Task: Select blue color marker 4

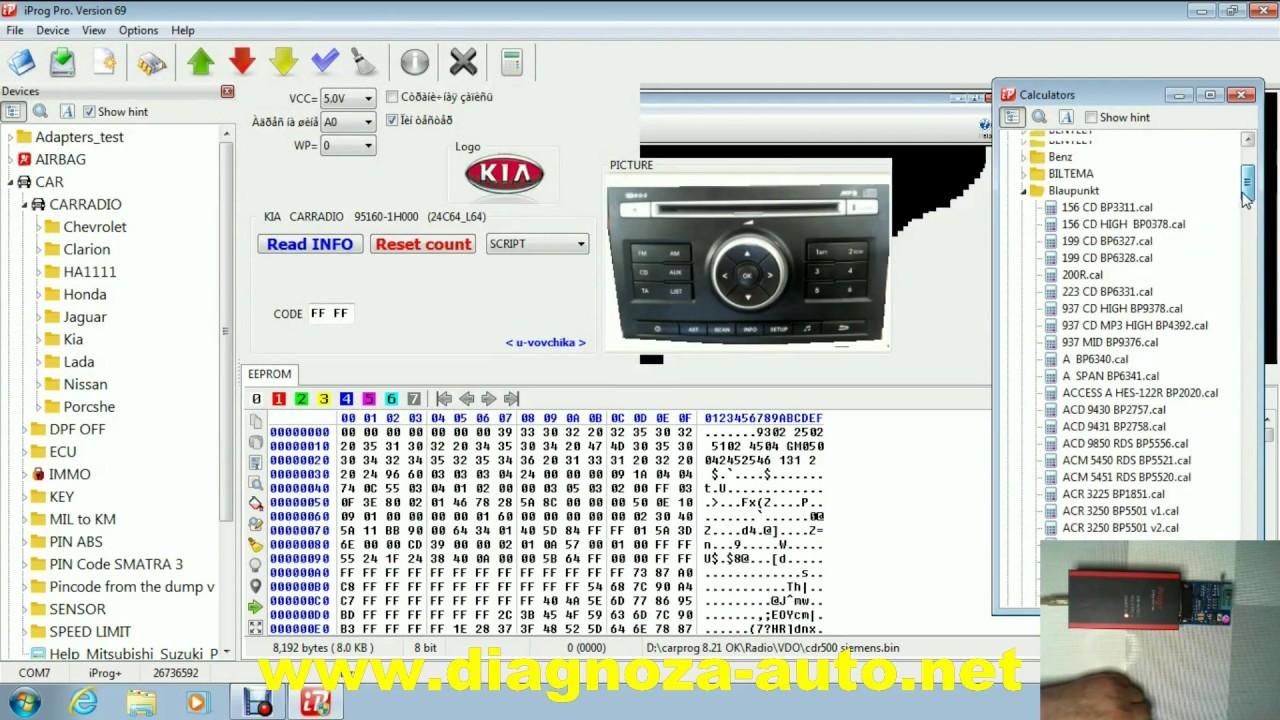Action: point(346,399)
